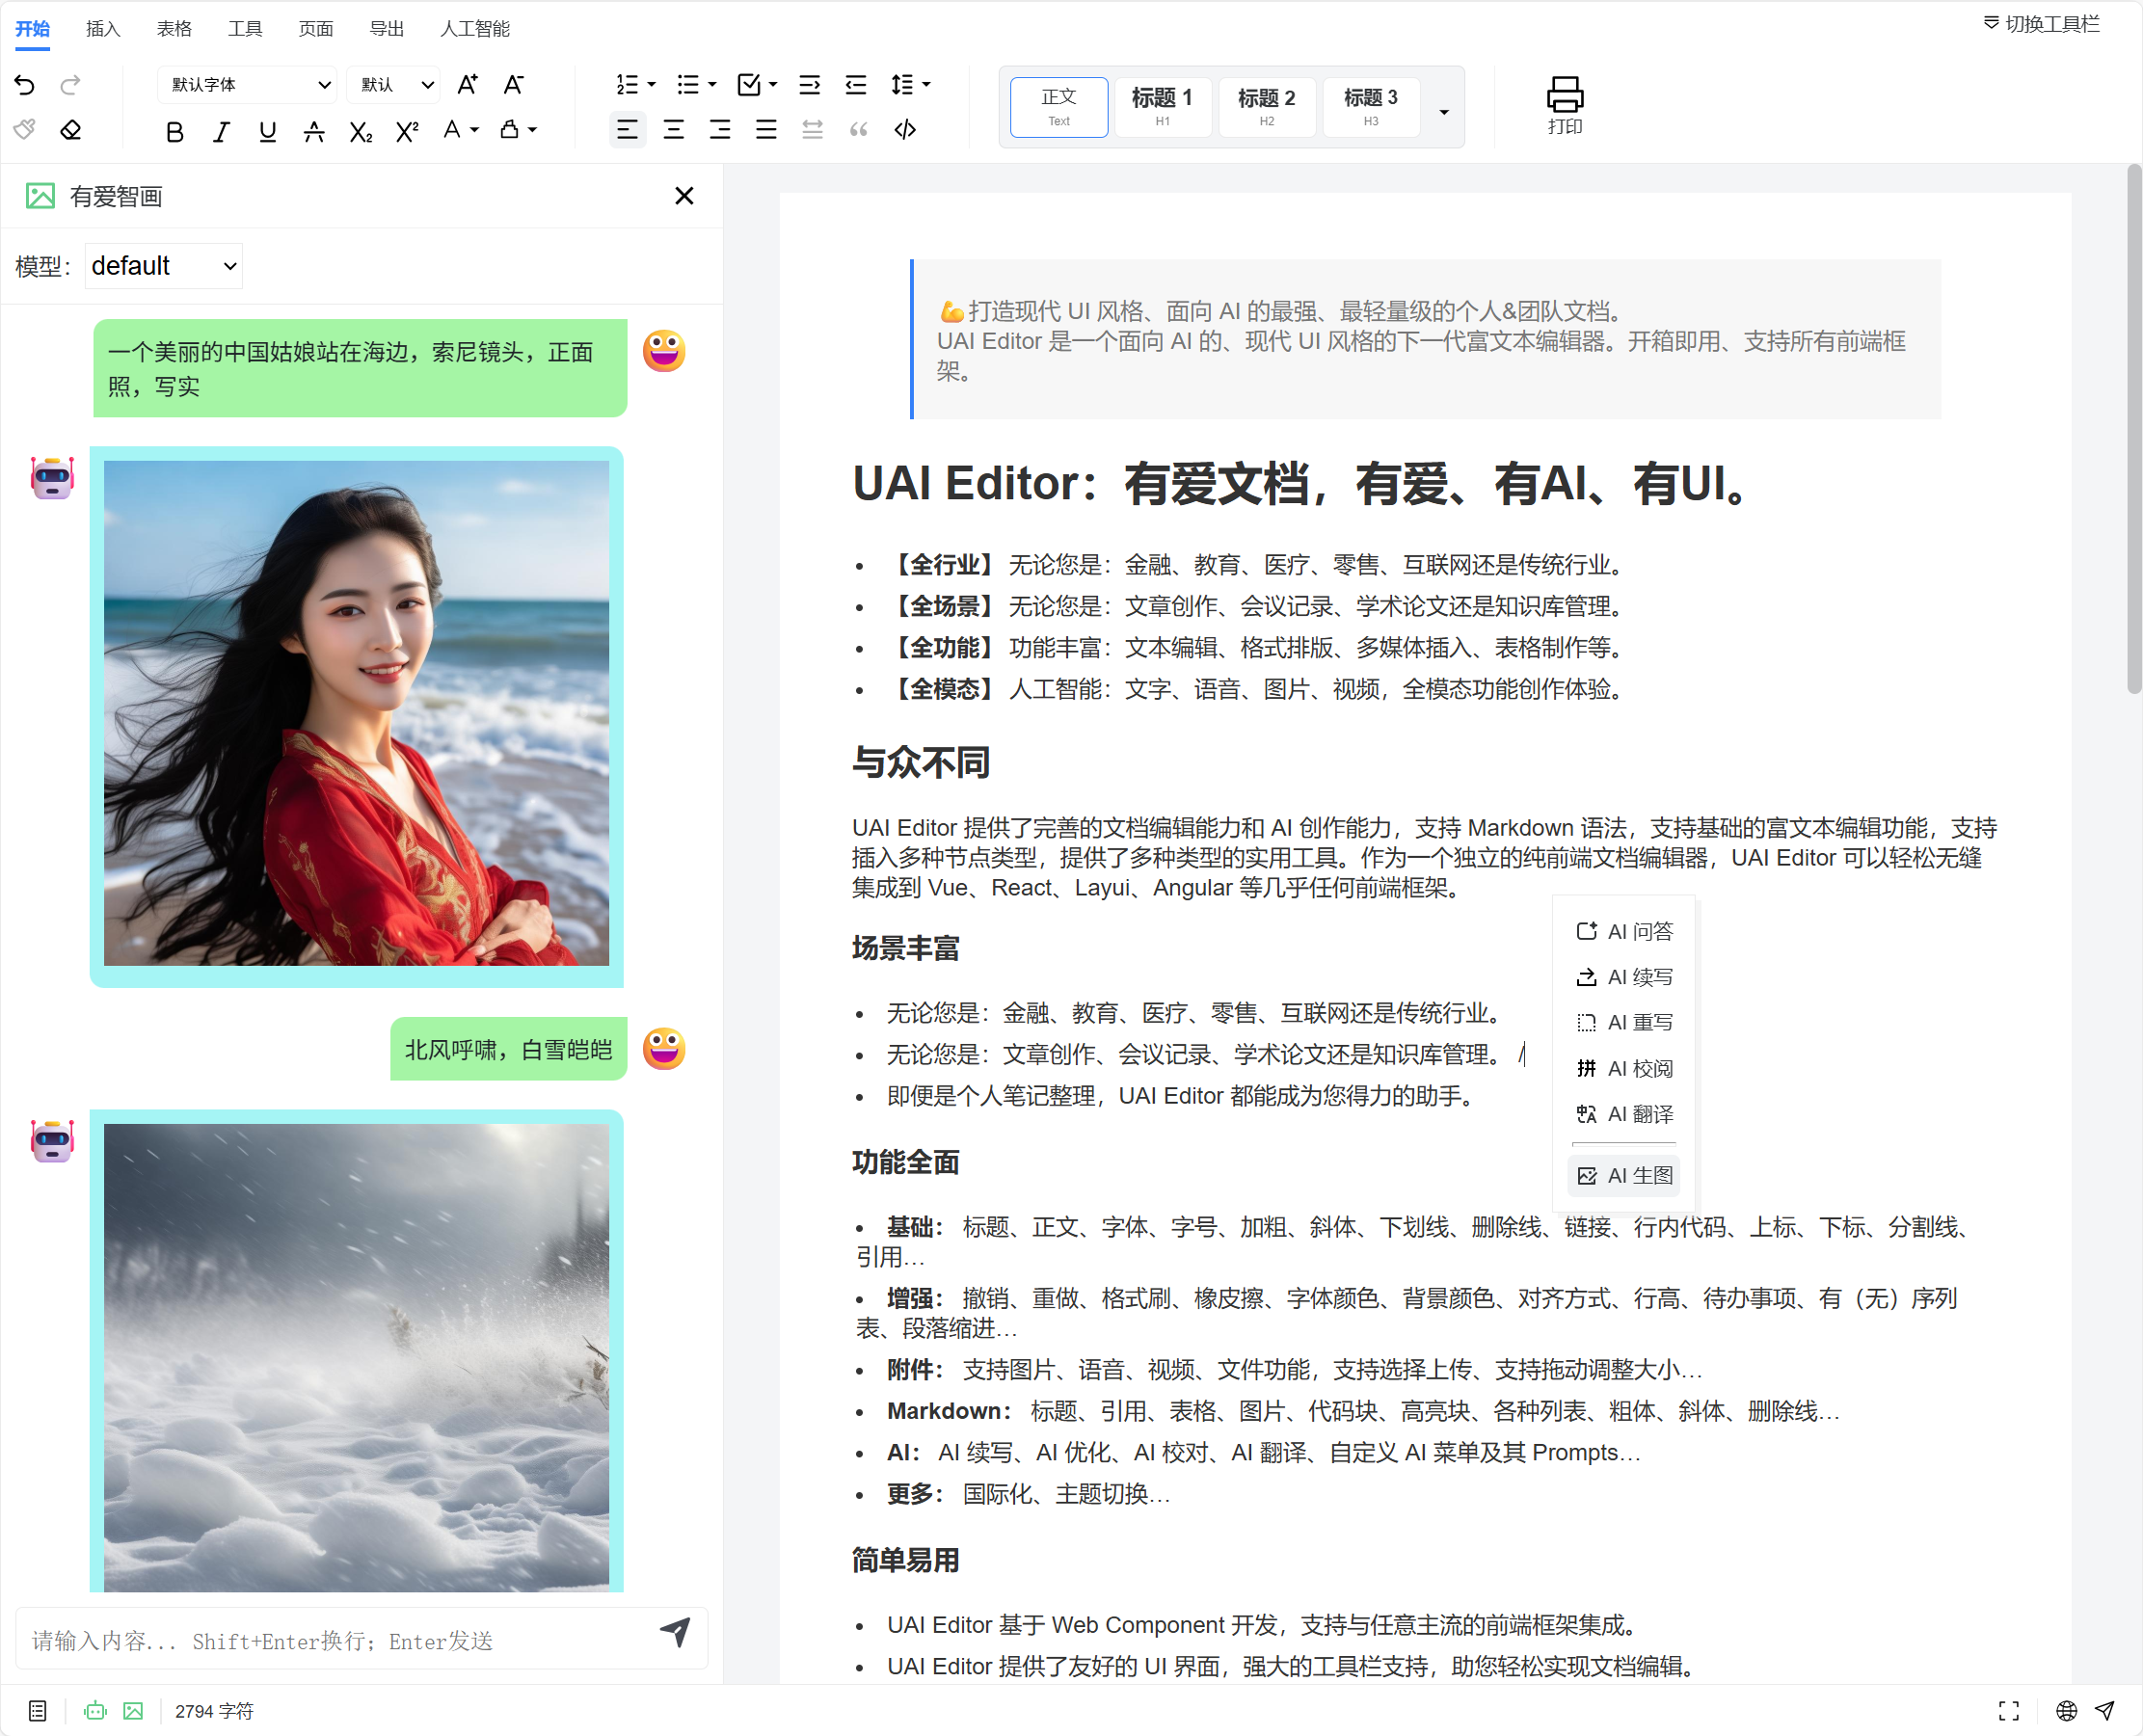Open the font color picker dropdown

474,130
